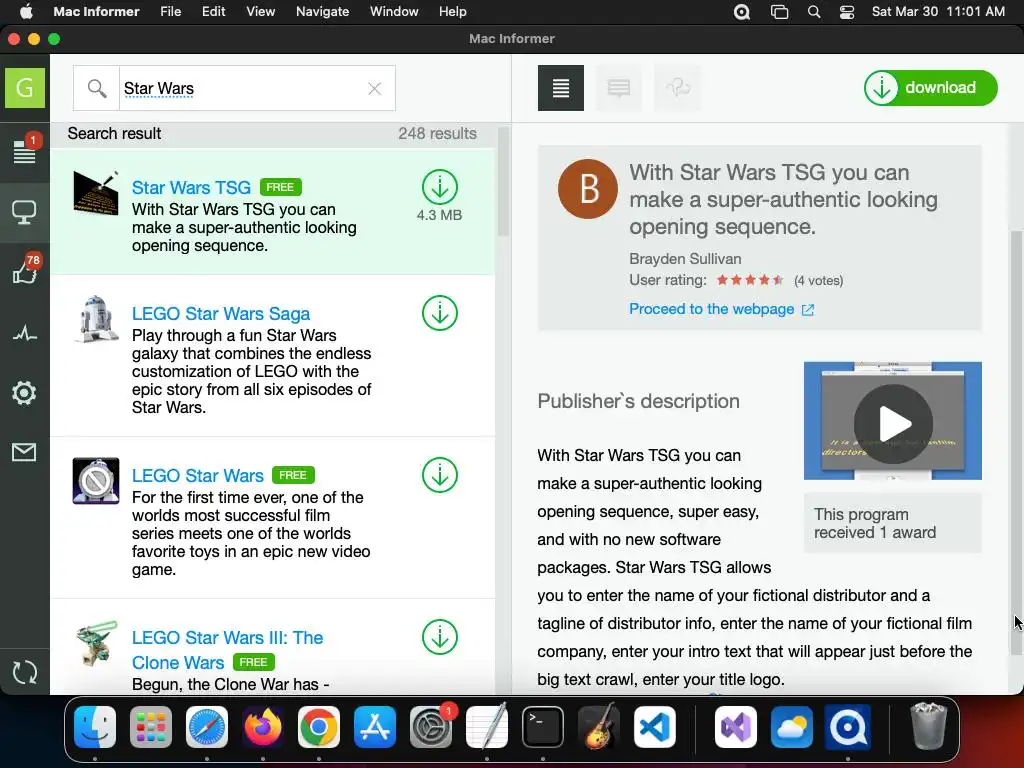Clear the Star Wars search text
1024x768 pixels.
374,89
